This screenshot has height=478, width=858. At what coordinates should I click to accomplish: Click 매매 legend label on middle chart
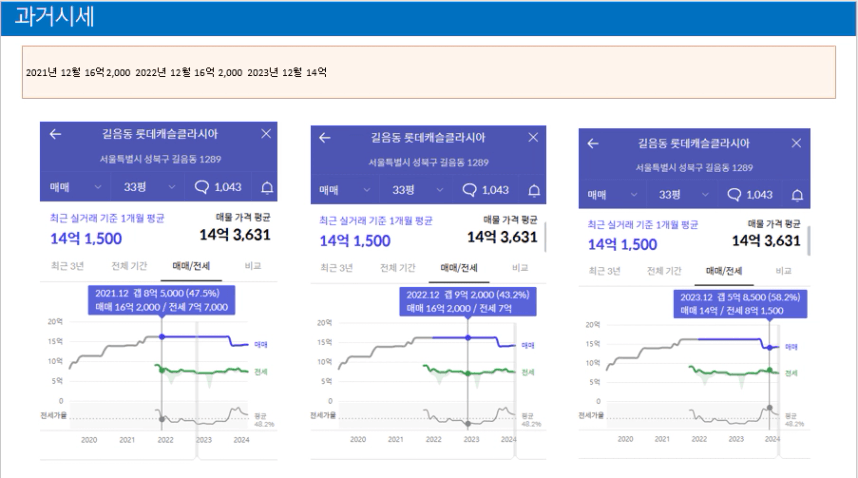[x=528, y=346]
